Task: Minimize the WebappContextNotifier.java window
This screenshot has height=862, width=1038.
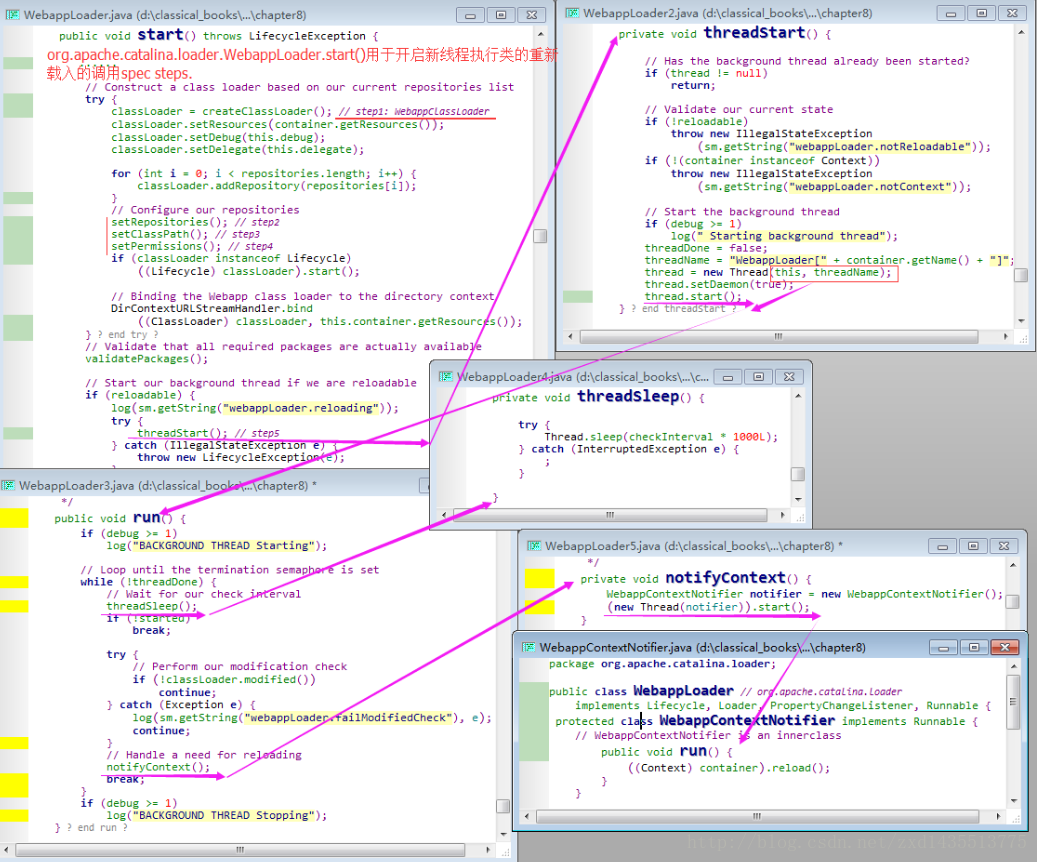Action: click(943, 647)
